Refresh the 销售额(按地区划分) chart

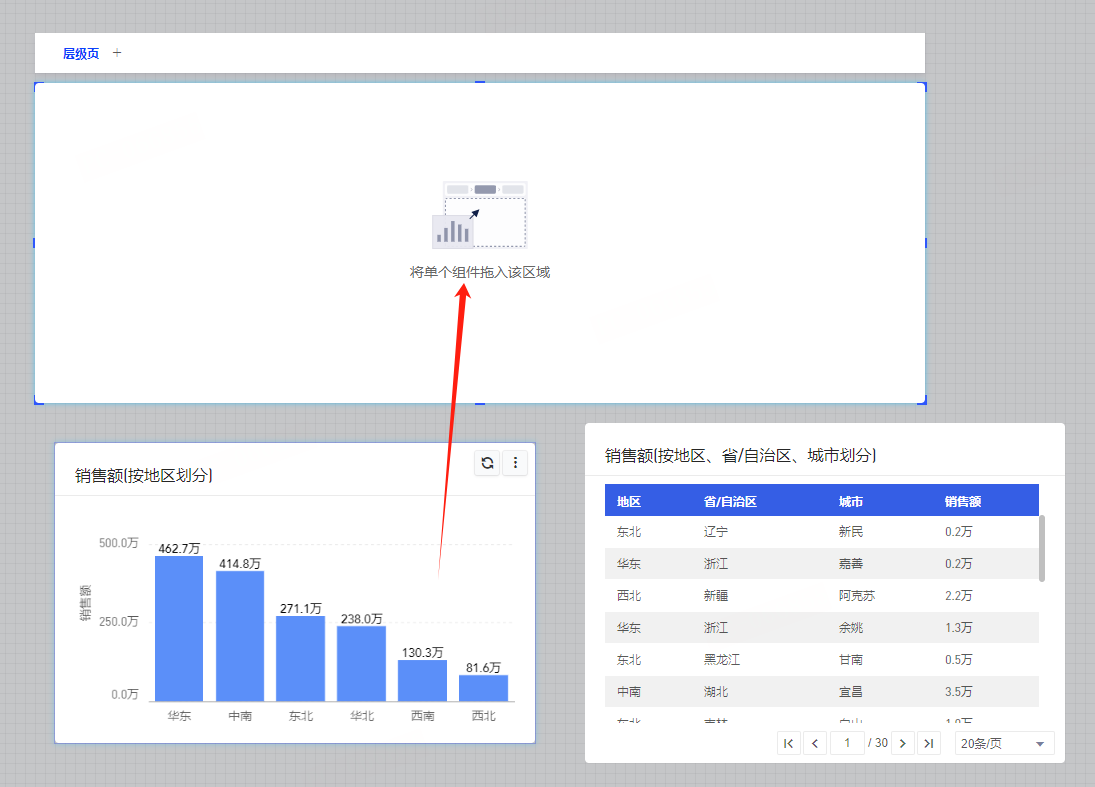coord(487,462)
